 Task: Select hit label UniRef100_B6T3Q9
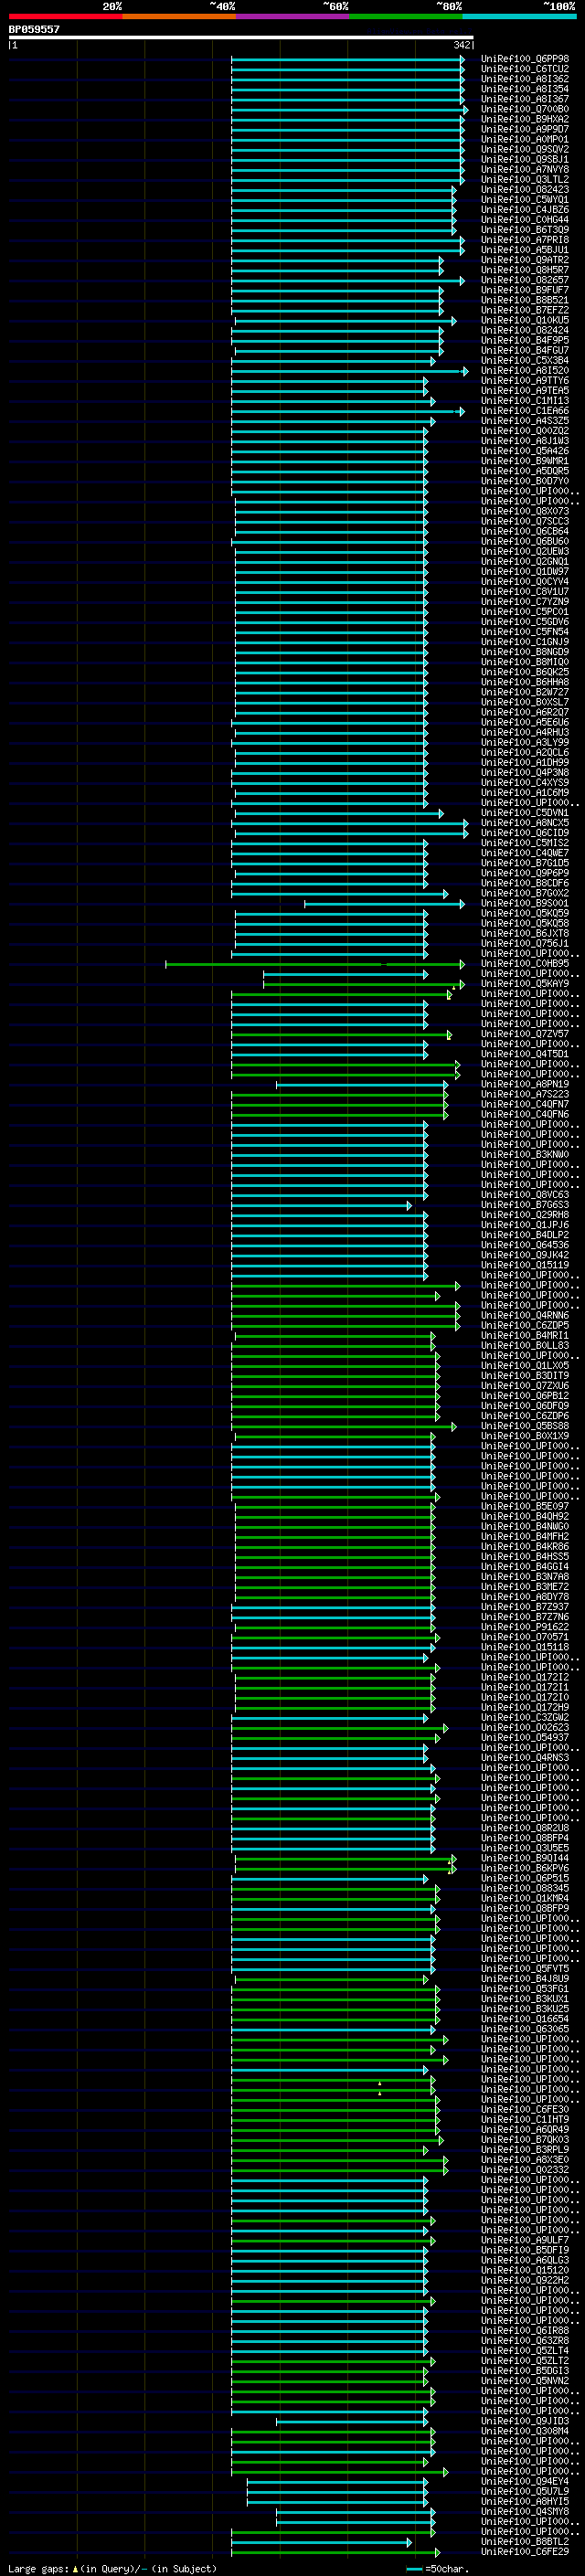pos(524,229)
